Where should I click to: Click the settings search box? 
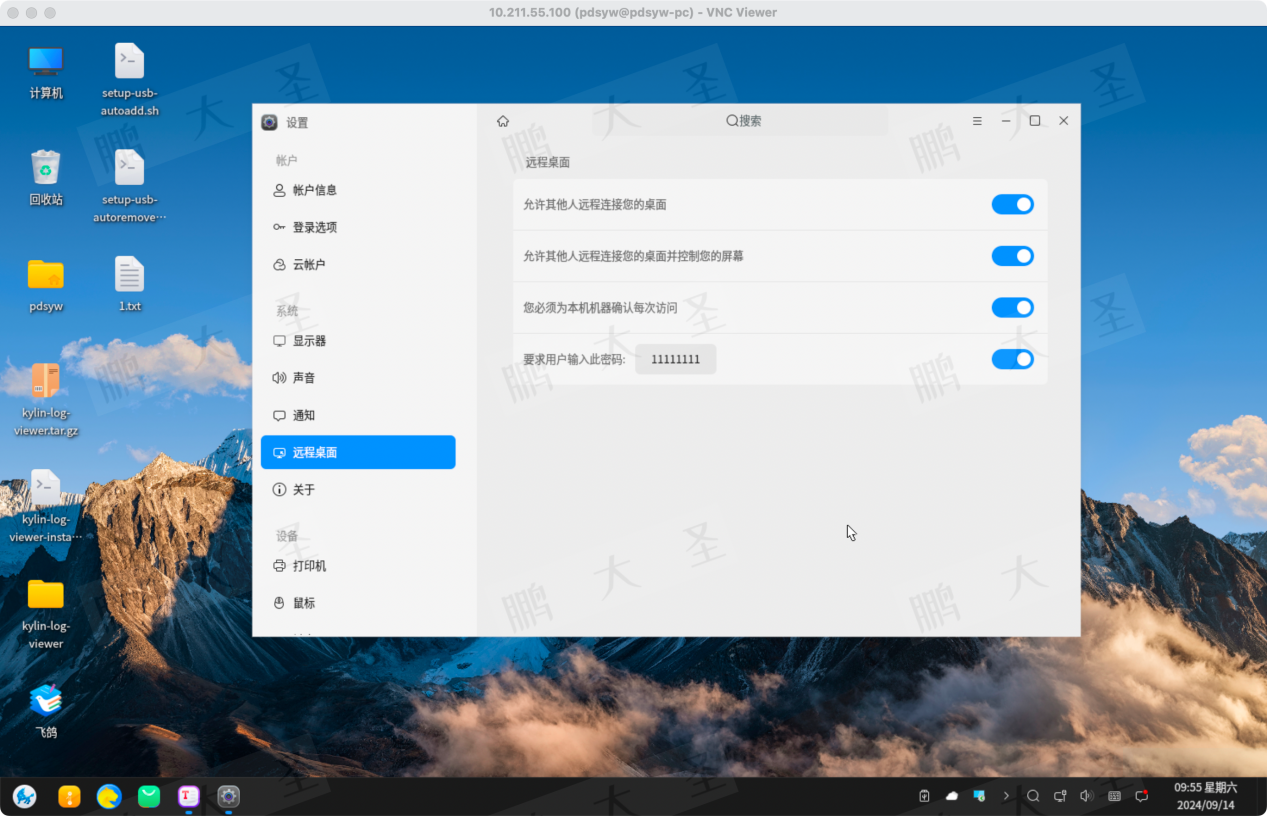point(740,121)
